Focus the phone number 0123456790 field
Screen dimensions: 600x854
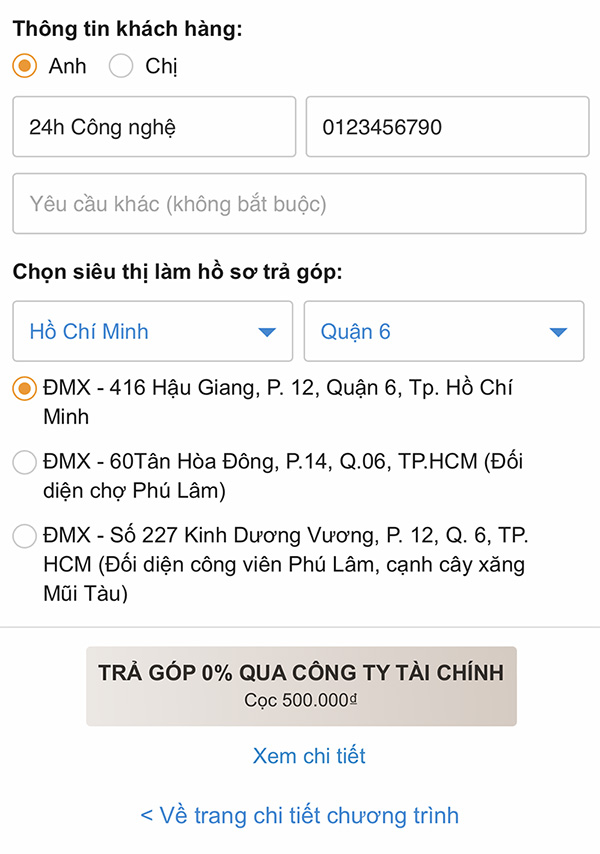[x=447, y=126]
